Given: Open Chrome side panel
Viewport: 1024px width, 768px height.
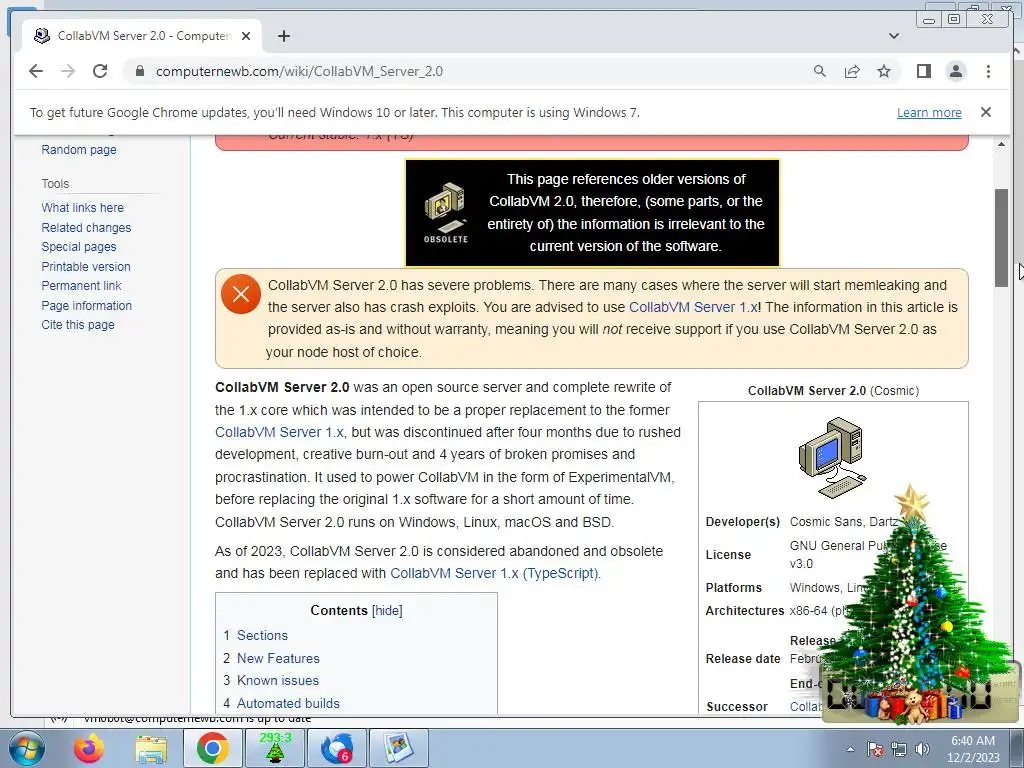Looking at the screenshot, I should coord(923,71).
